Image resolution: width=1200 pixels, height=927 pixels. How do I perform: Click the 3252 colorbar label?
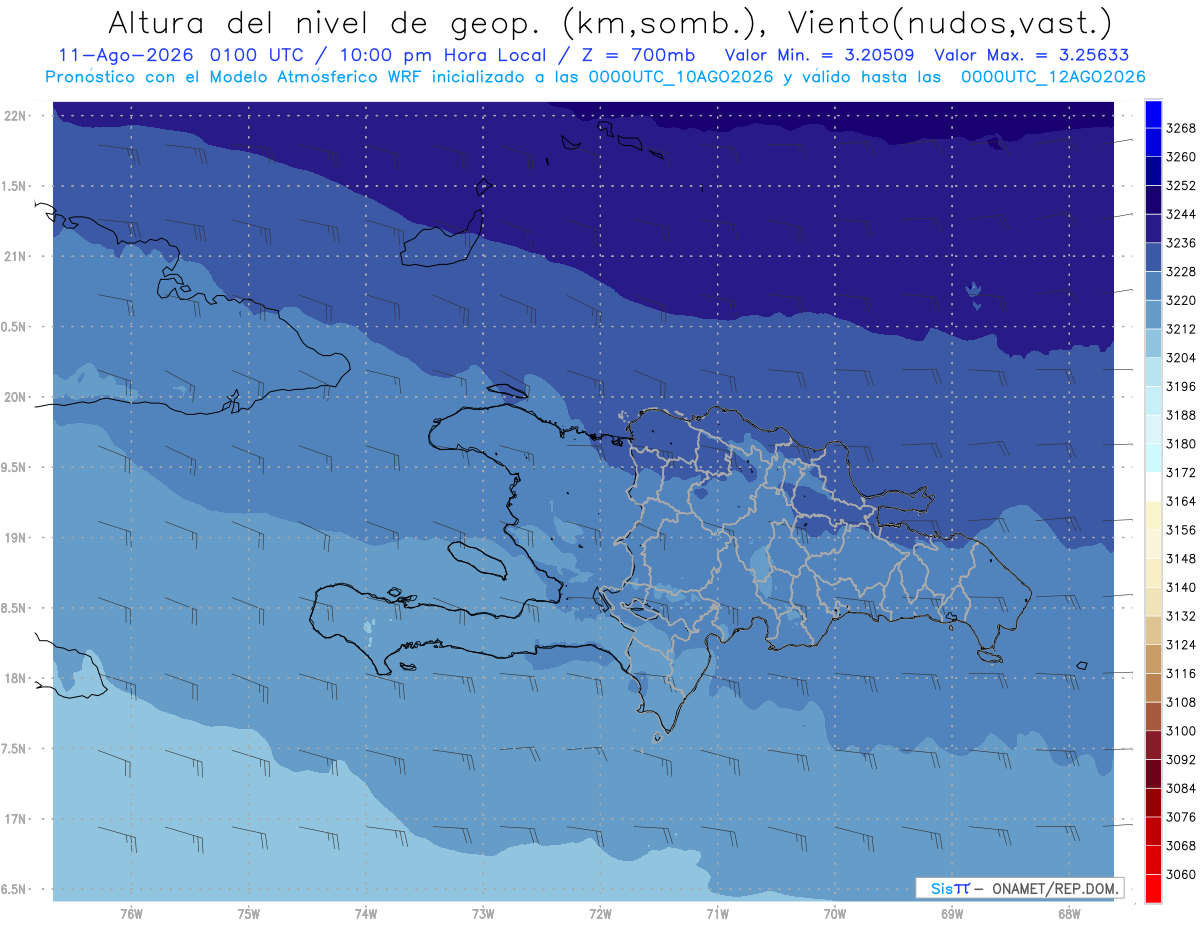click(x=1181, y=186)
